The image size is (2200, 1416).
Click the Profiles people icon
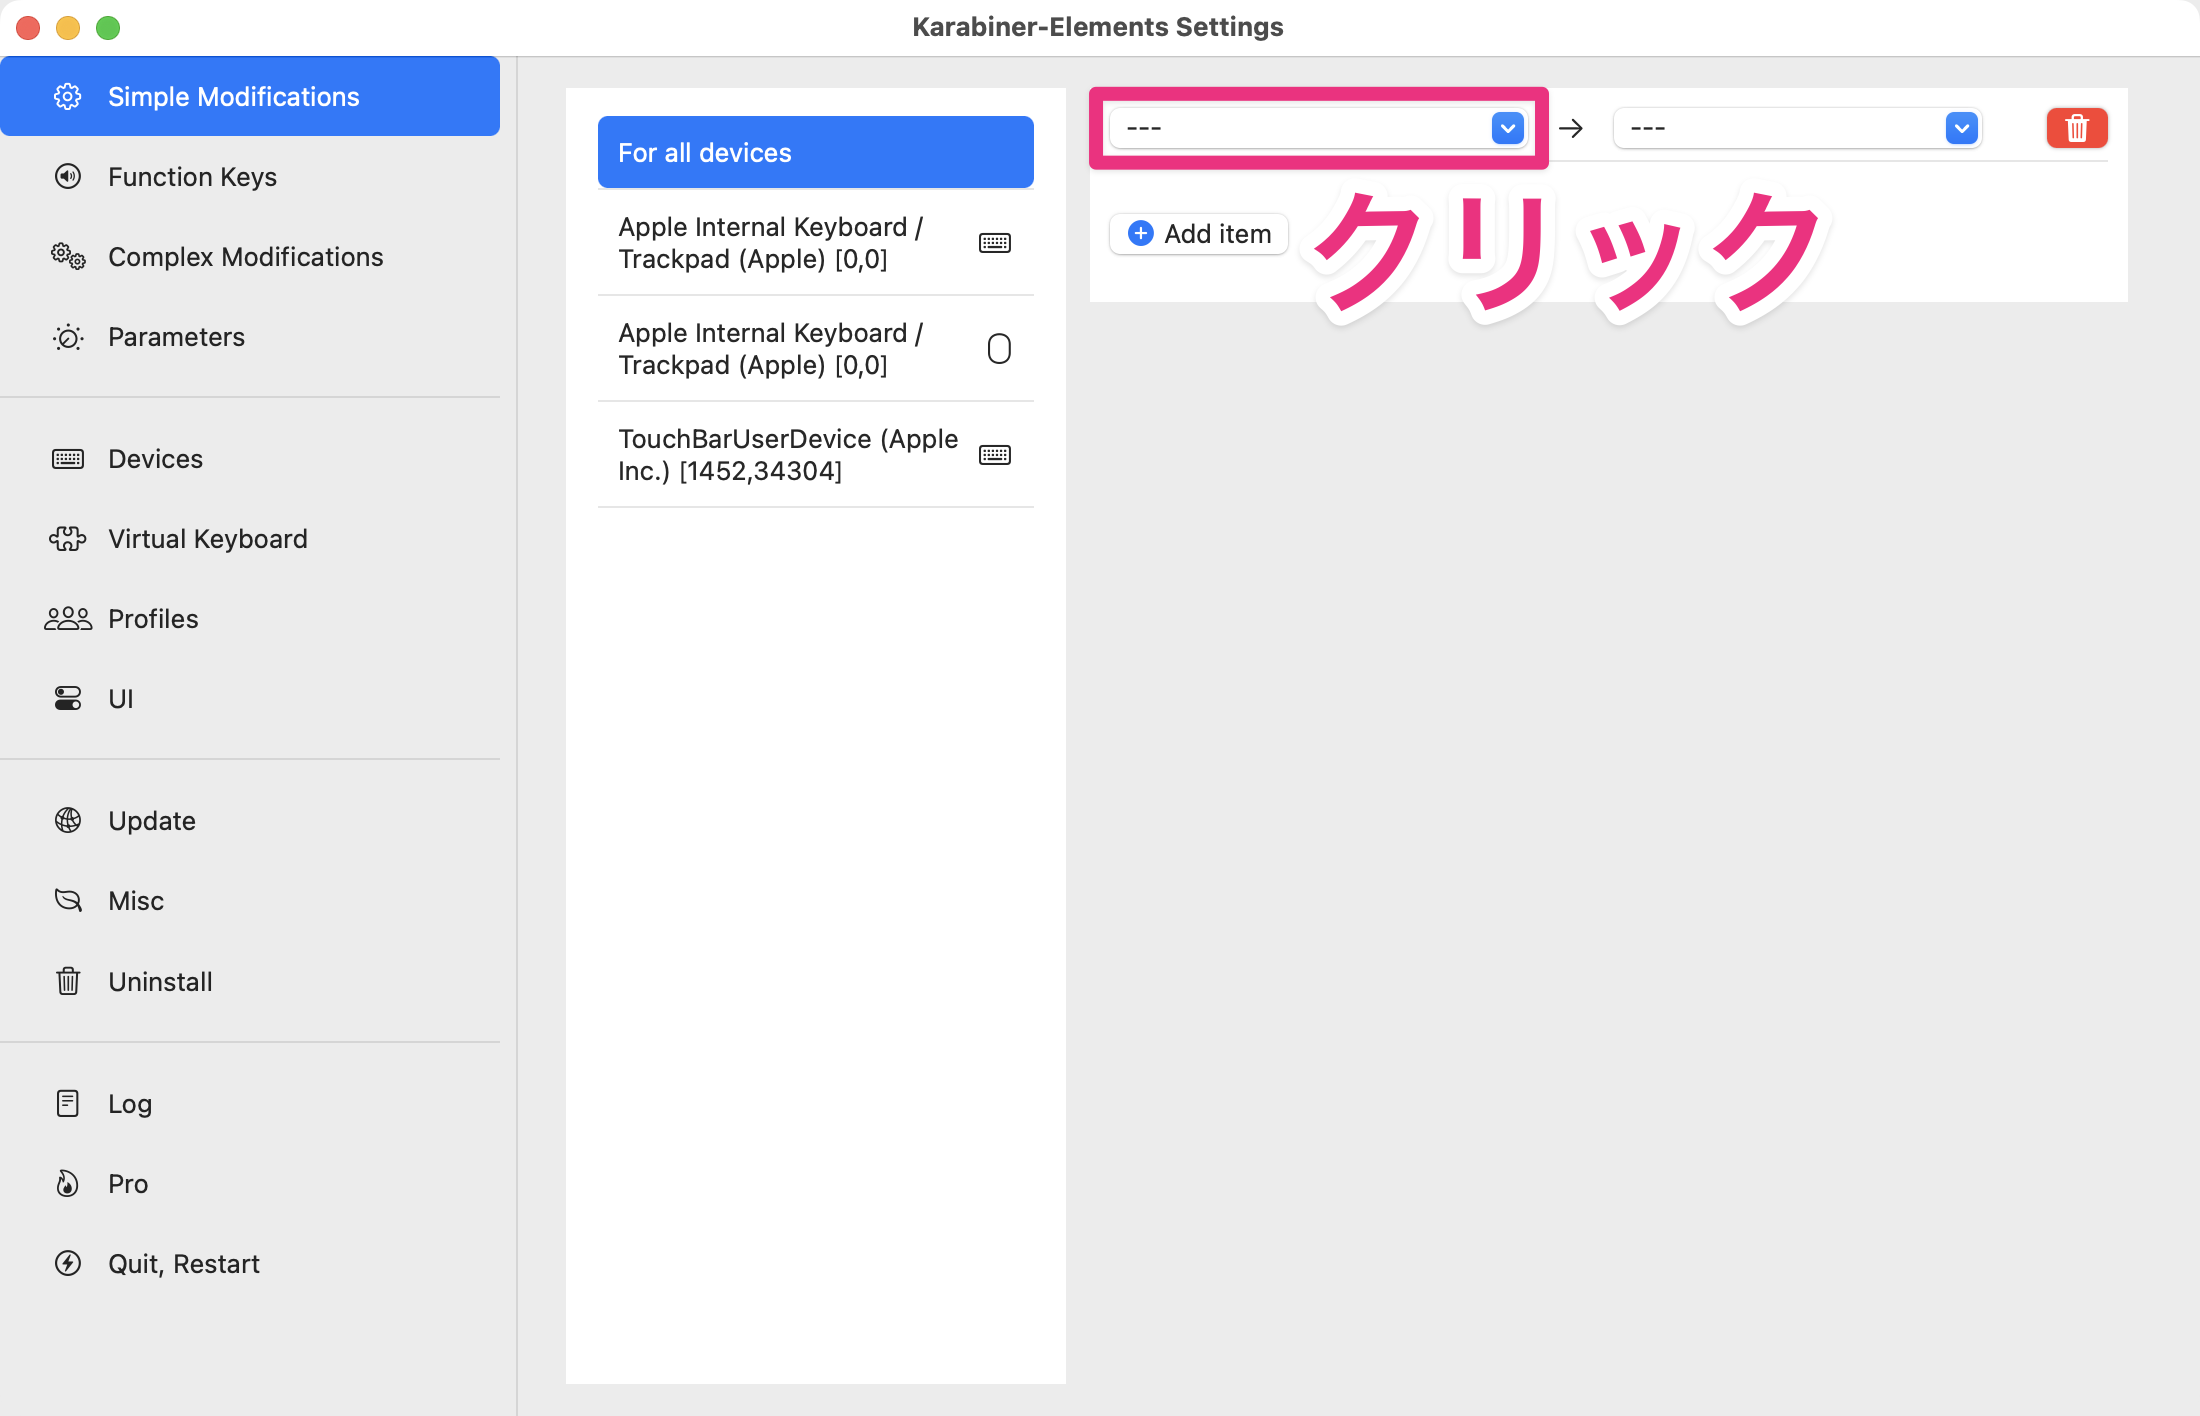point(67,618)
